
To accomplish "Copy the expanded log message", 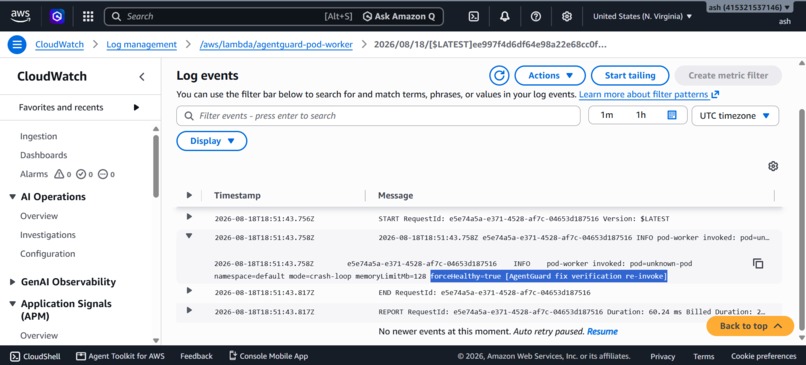I will (x=758, y=264).
